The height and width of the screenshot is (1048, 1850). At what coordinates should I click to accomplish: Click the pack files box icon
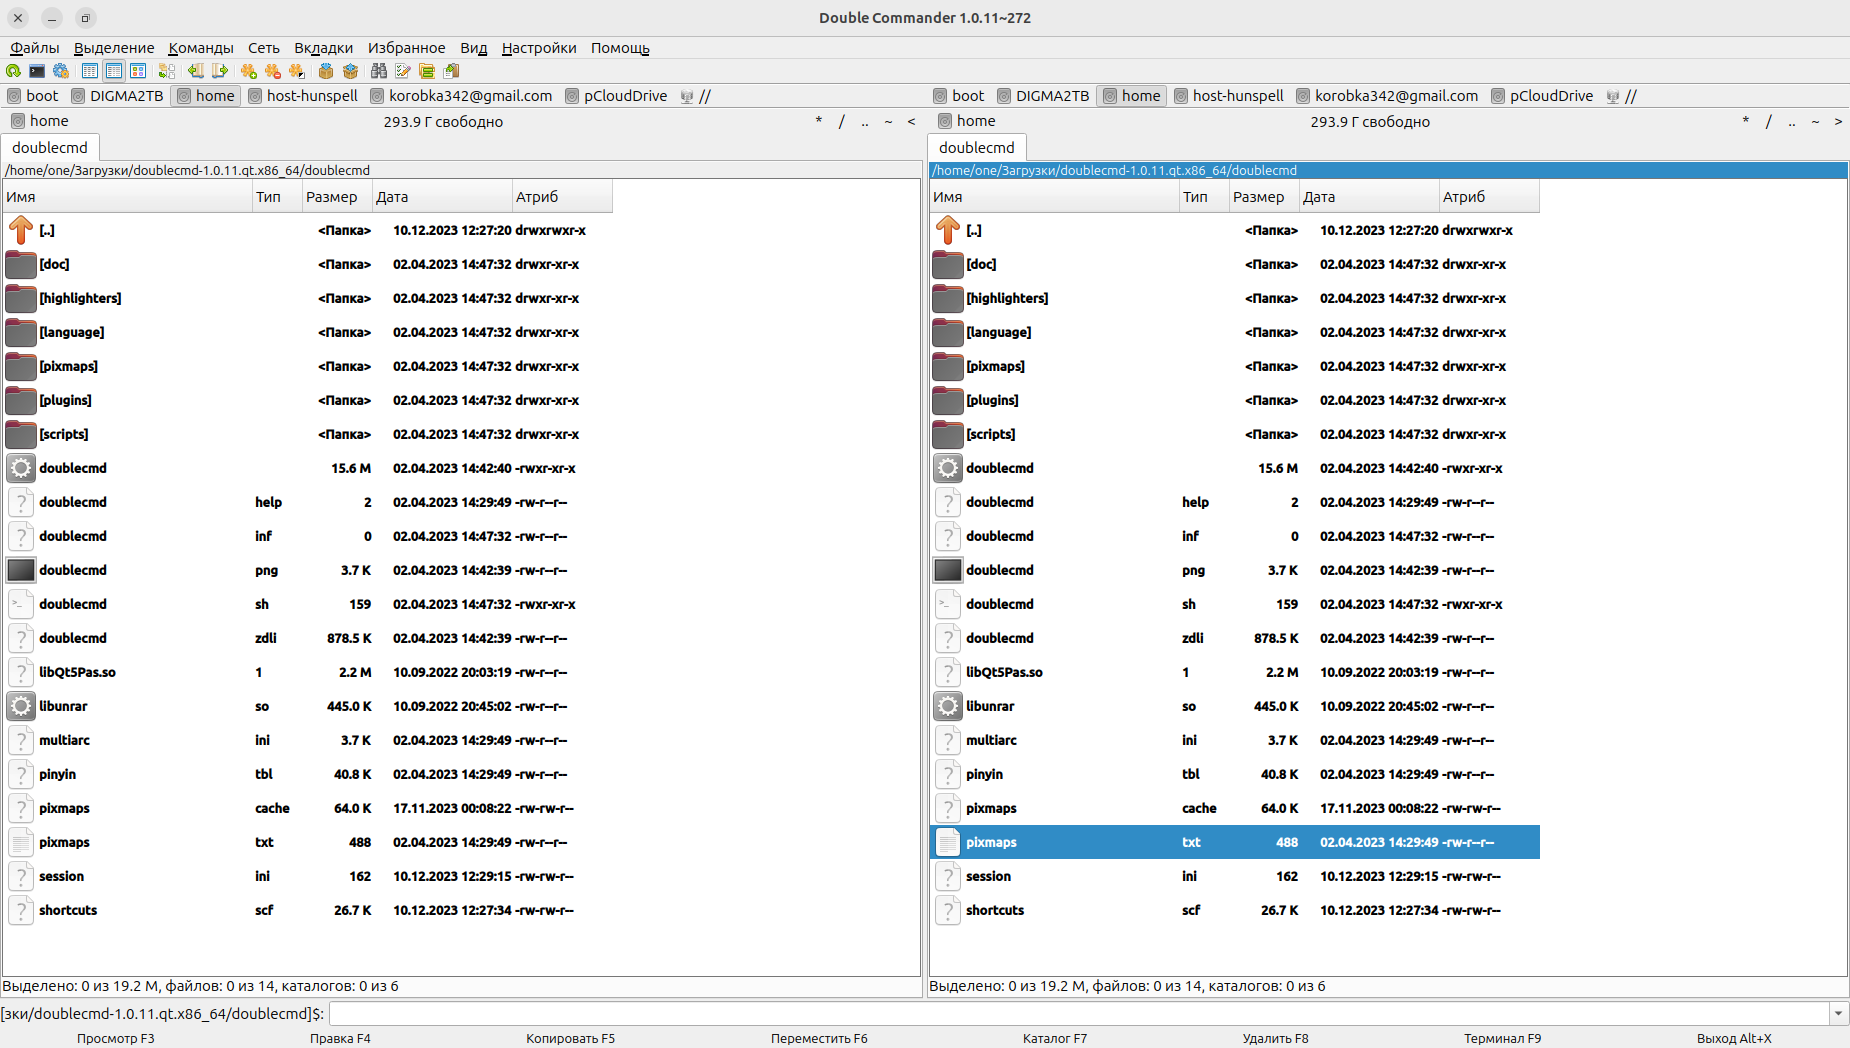click(x=326, y=71)
